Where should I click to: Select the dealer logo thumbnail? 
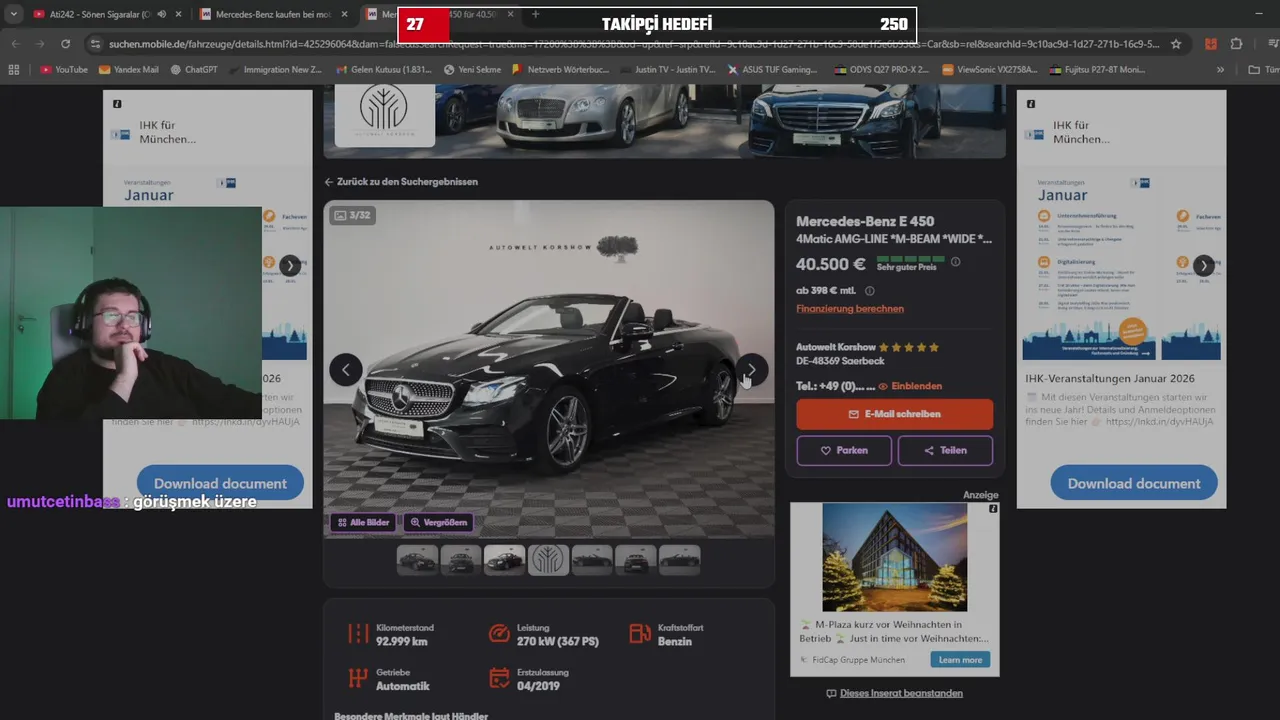point(548,560)
